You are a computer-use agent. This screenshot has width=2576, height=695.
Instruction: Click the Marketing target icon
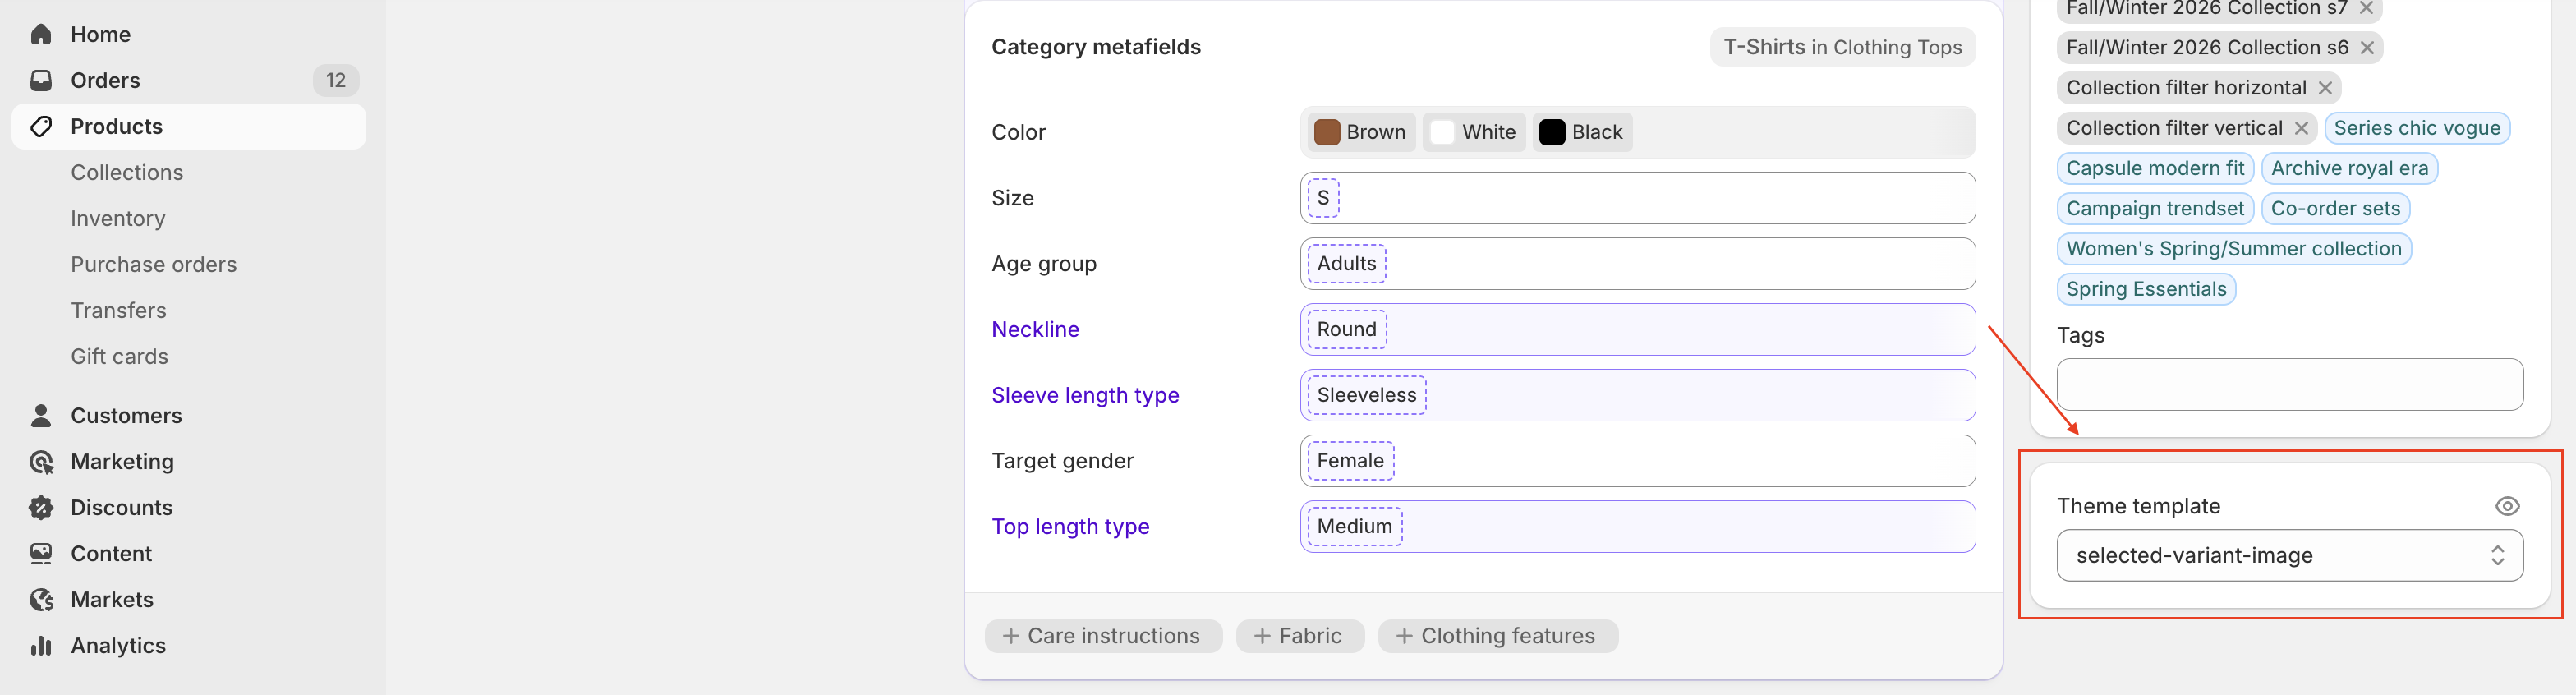click(41, 461)
